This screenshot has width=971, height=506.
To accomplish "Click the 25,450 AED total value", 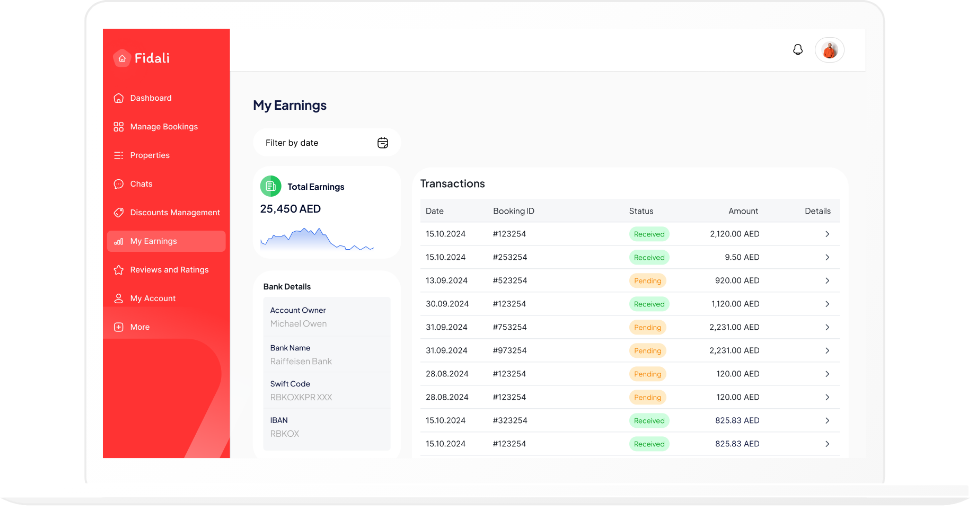I will (x=290, y=209).
